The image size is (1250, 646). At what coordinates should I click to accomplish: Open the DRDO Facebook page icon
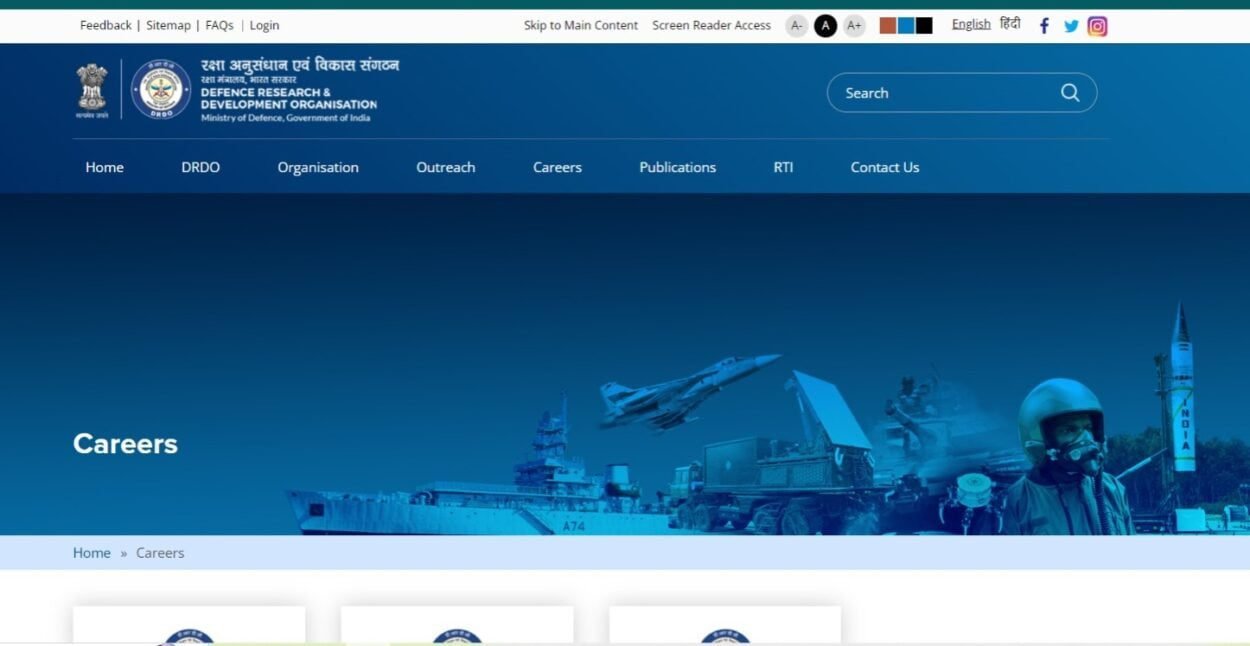(1044, 26)
